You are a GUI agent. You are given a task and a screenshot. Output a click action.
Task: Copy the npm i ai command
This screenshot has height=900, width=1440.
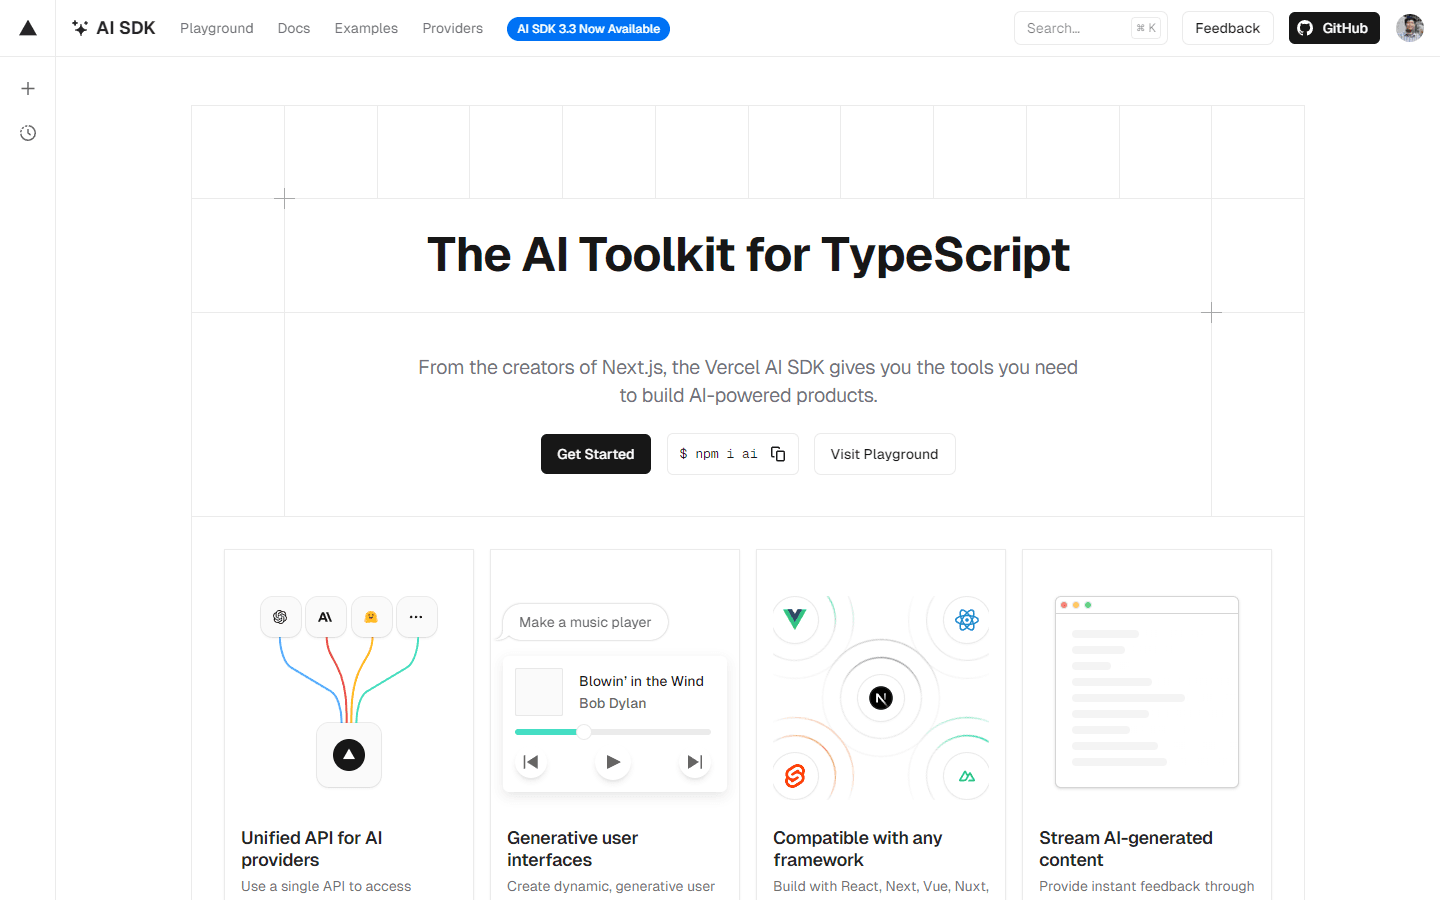778,454
